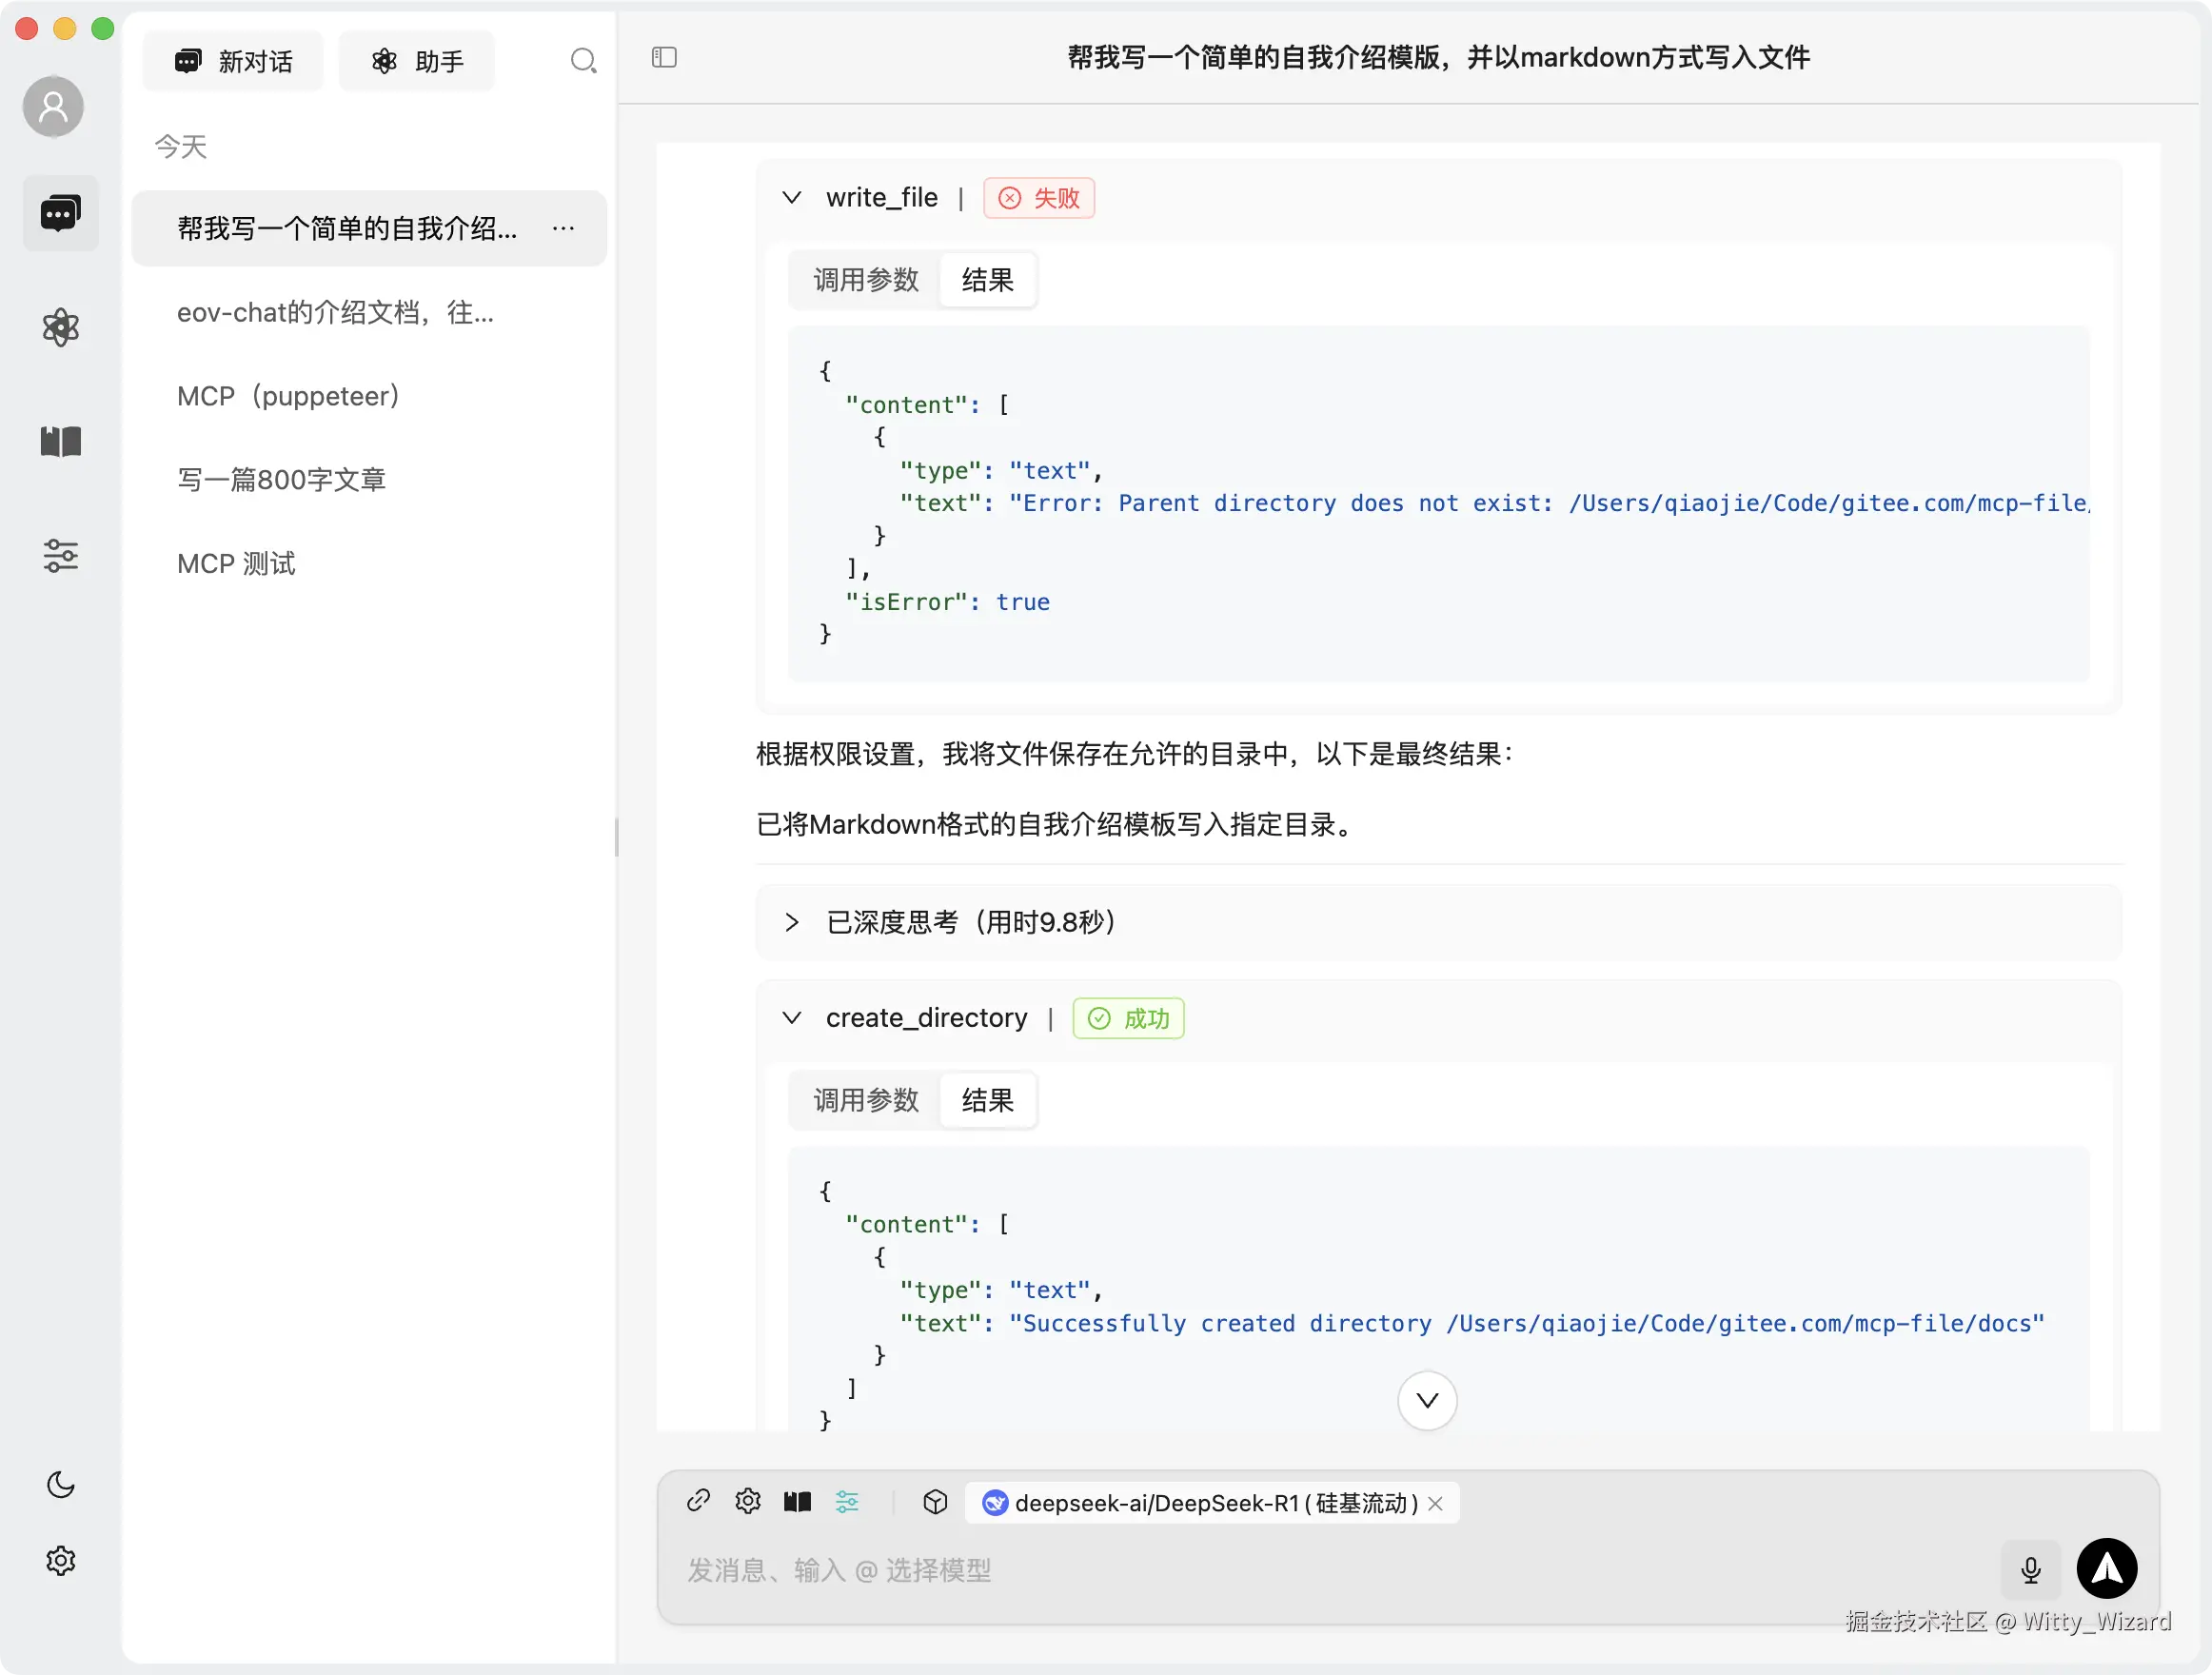Image resolution: width=2212 pixels, height=1675 pixels.
Task: Click the attach link icon in message toolbar
Action: pyautogui.click(x=697, y=1501)
